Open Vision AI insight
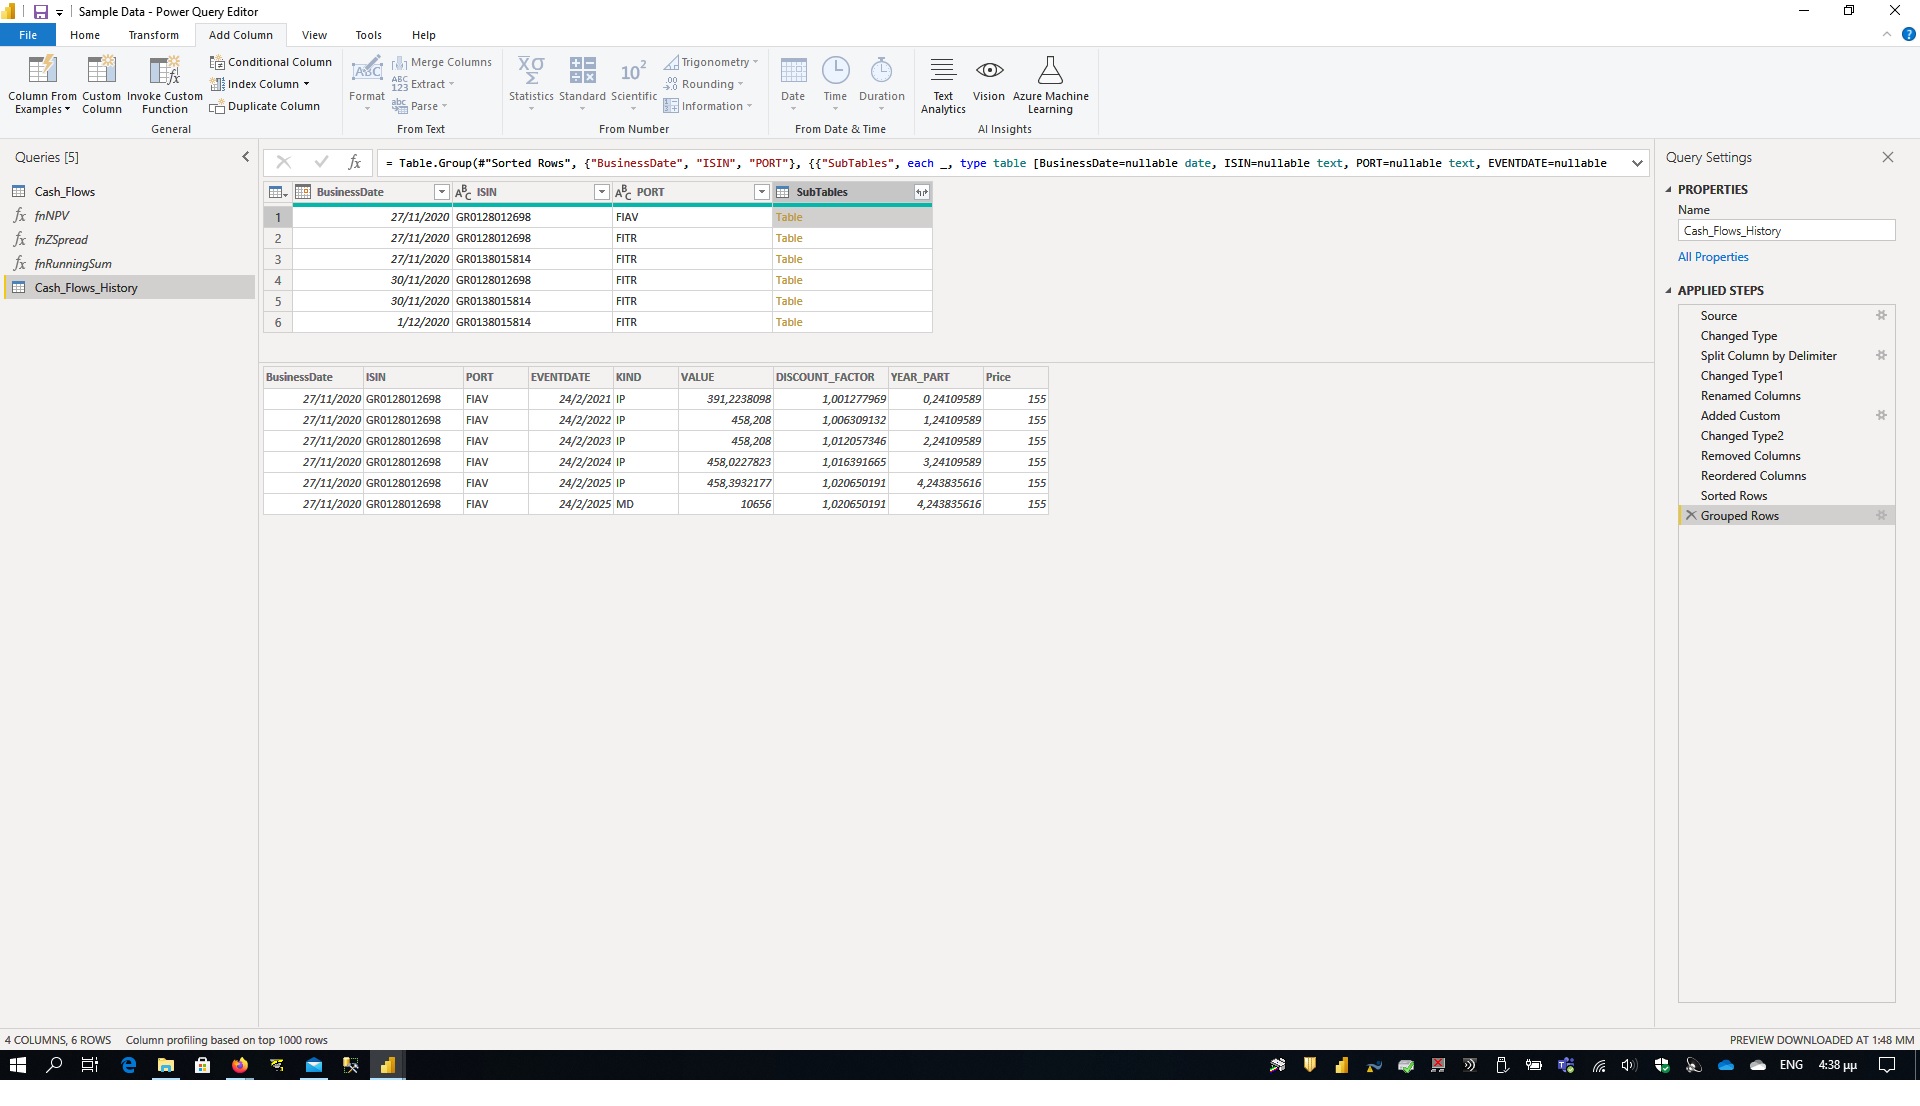The width and height of the screenshot is (1920, 1106). pos(989,80)
